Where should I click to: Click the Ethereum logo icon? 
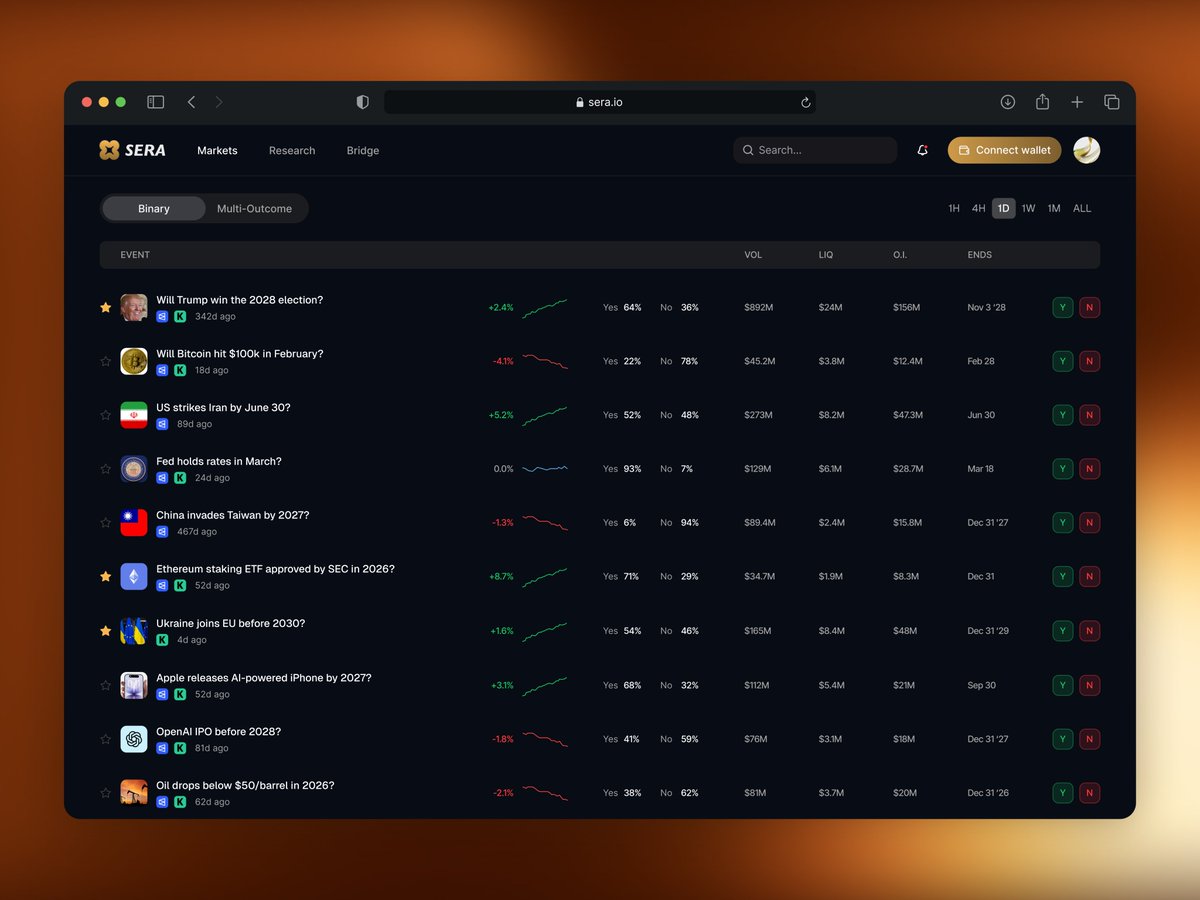point(134,577)
